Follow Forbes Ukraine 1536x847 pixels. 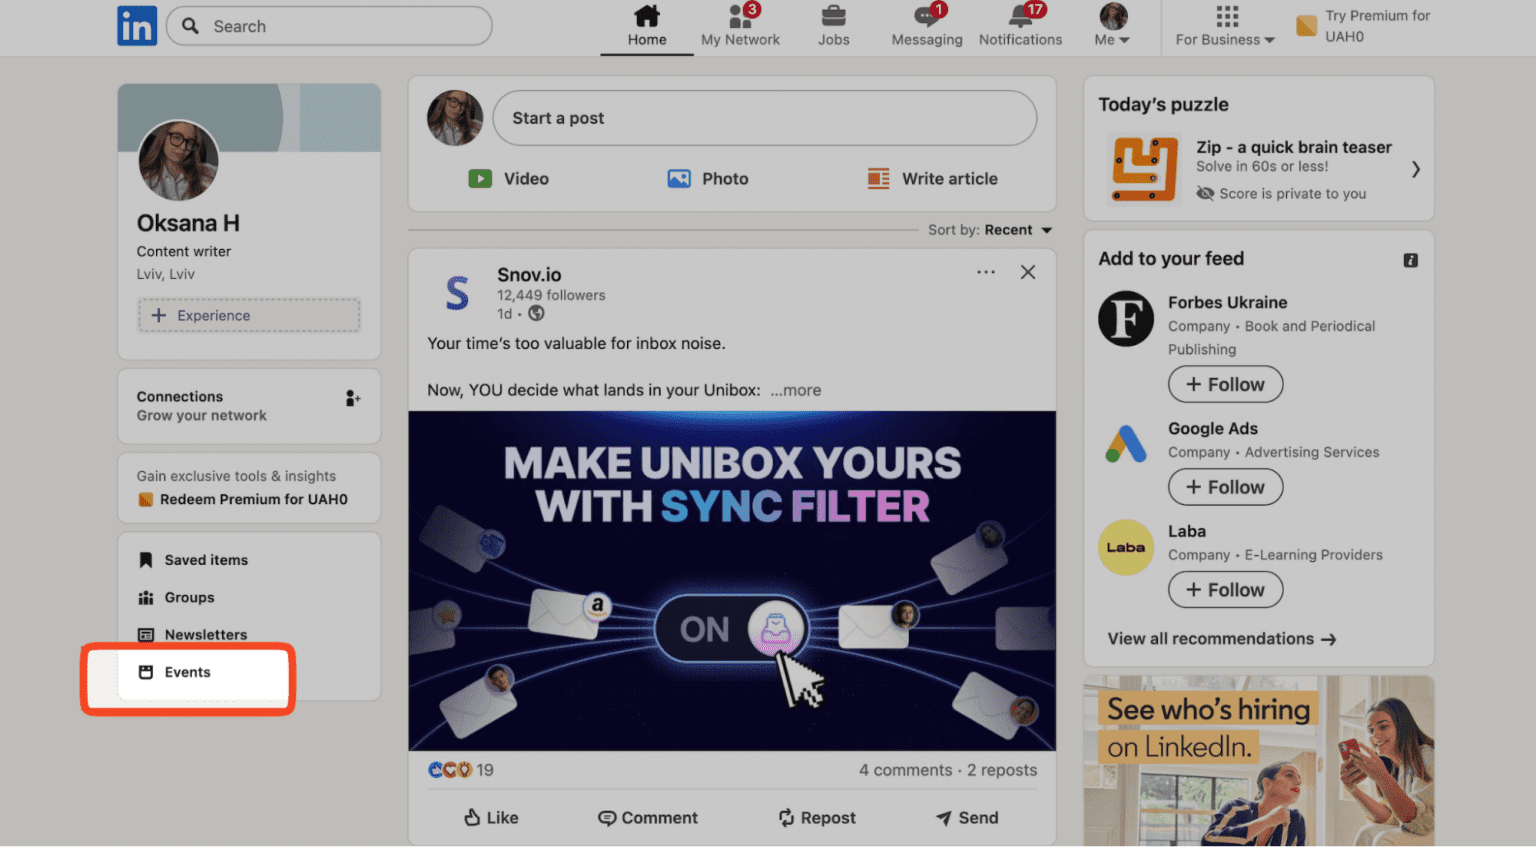(1225, 384)
